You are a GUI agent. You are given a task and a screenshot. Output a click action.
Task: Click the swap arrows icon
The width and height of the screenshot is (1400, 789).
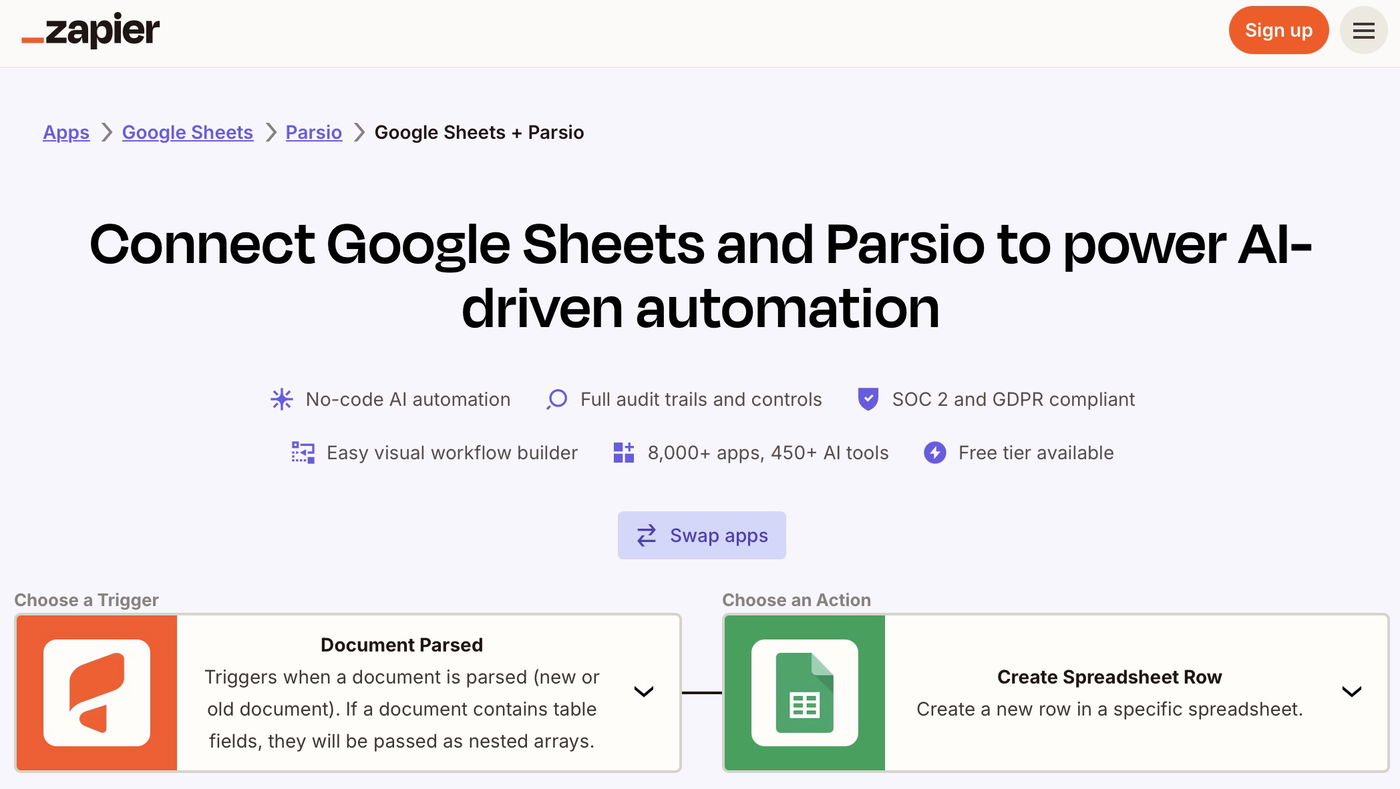[x=647, y=535]
